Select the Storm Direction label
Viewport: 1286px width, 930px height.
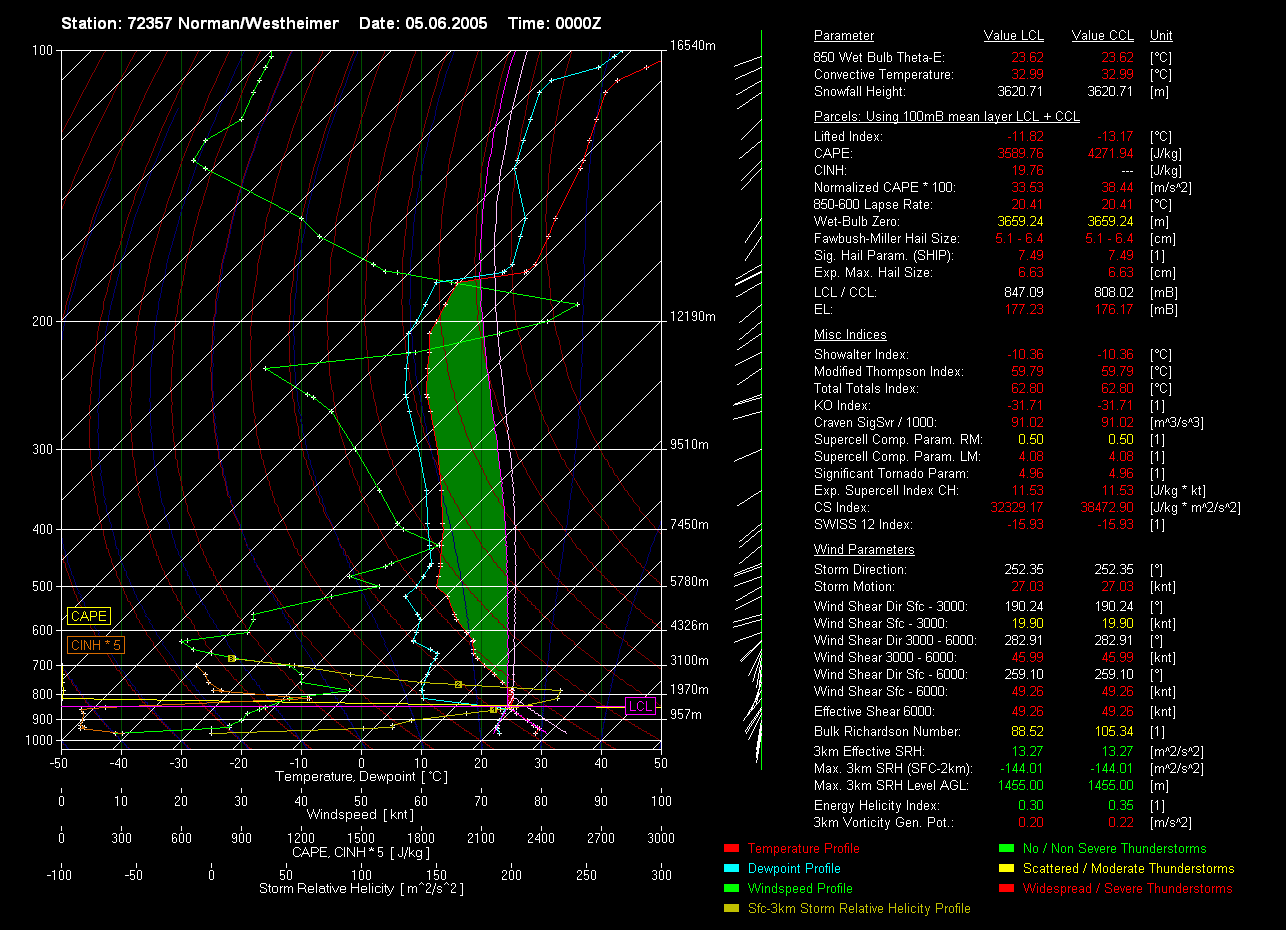coord(860,570)
